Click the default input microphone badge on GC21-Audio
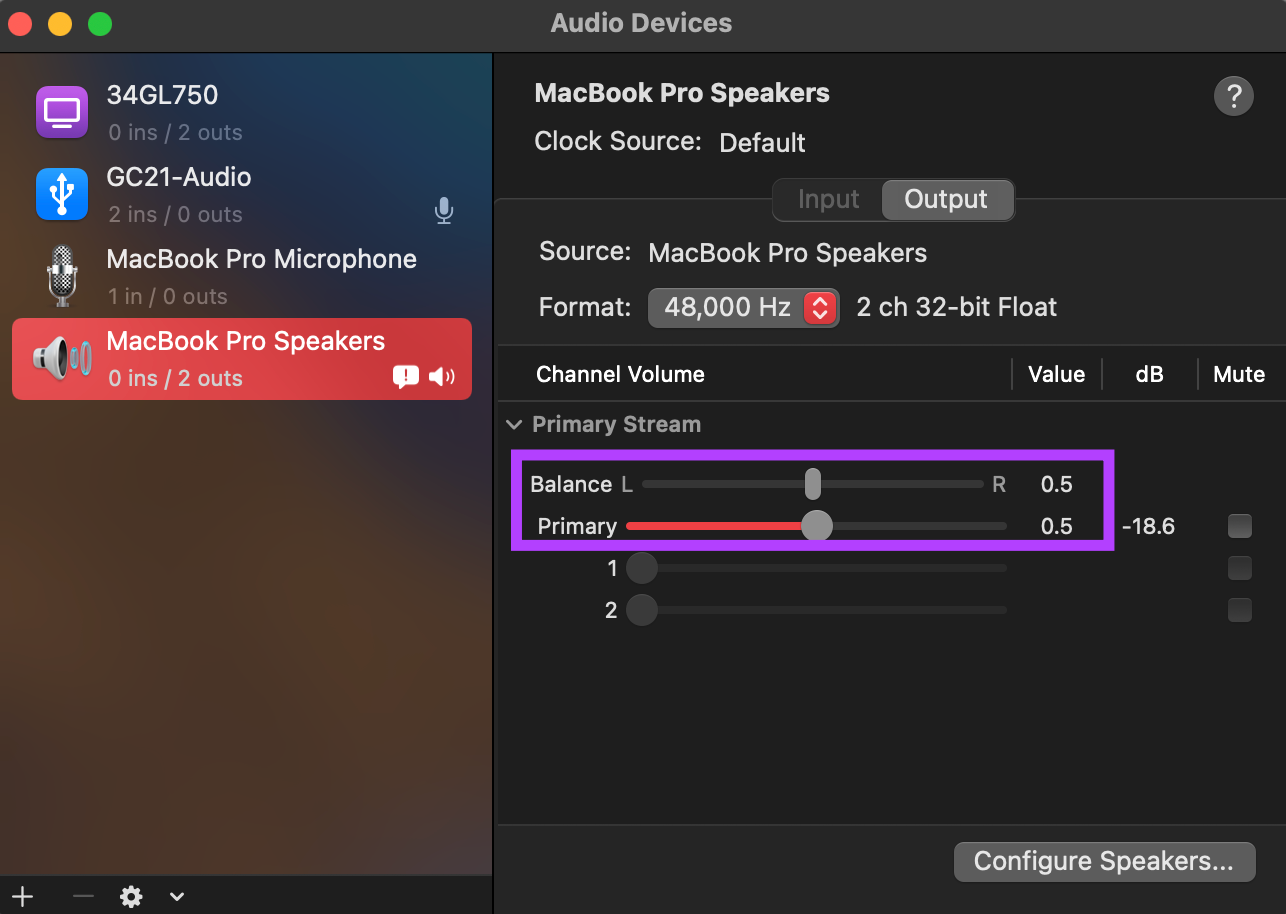This screenshot has width=1286, height=914. 444,211
